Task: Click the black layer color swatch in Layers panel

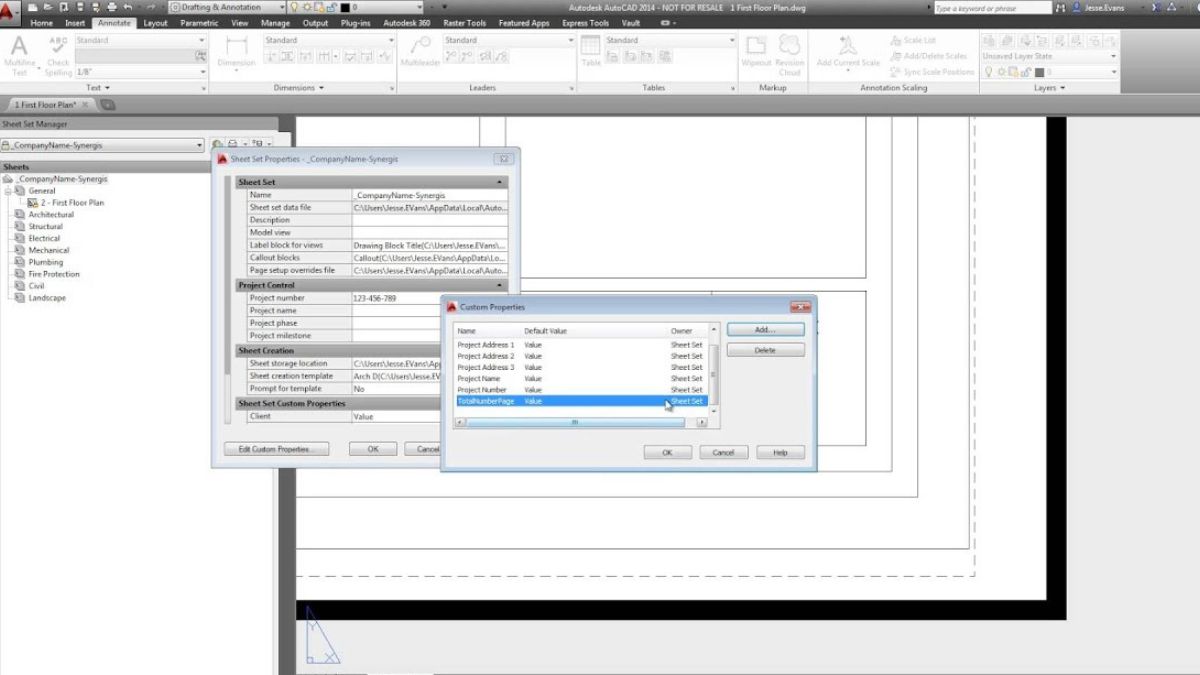Action: tap(1038, 72)
